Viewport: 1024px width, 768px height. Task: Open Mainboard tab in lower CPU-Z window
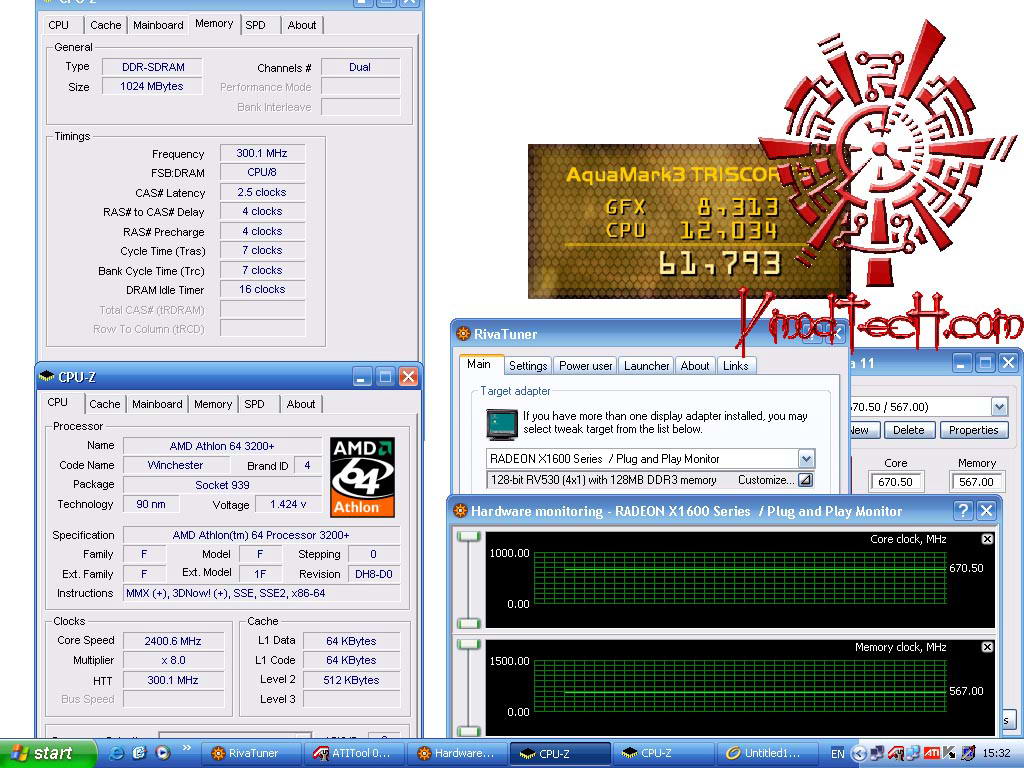pos(157,404)
